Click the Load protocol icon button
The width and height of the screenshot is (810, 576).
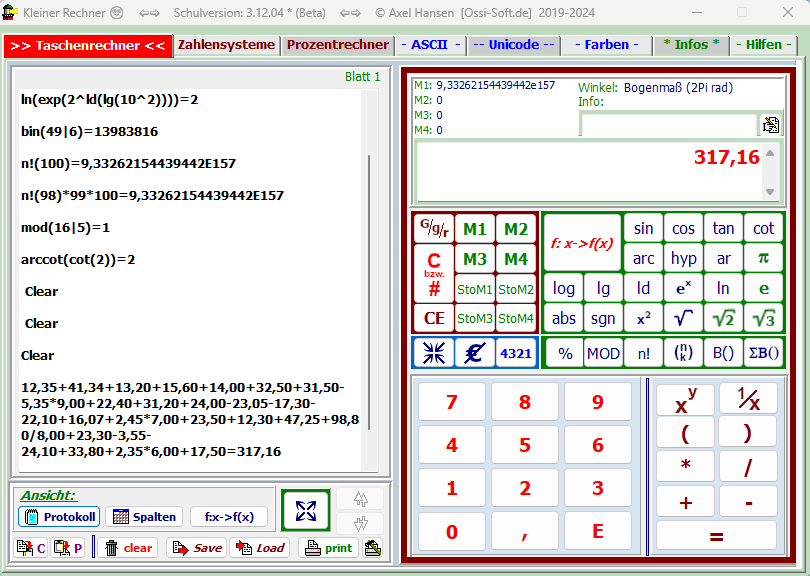260,547
